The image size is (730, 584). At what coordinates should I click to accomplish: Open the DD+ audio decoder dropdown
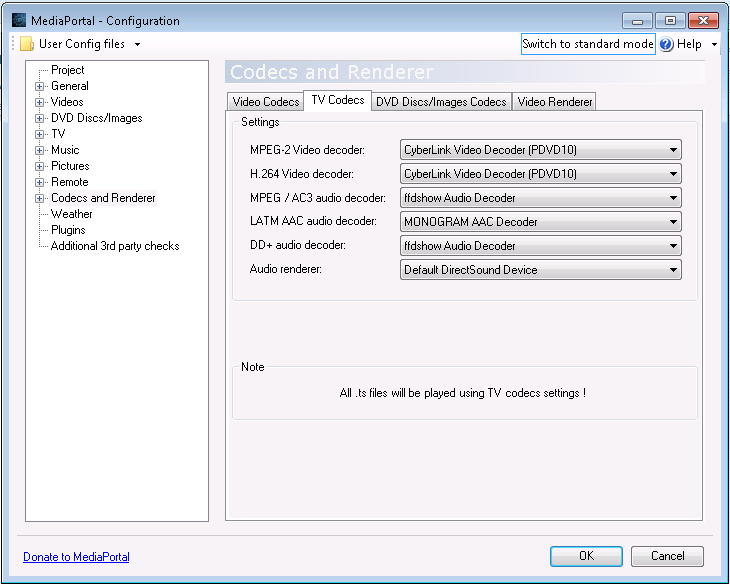point(540,246)
